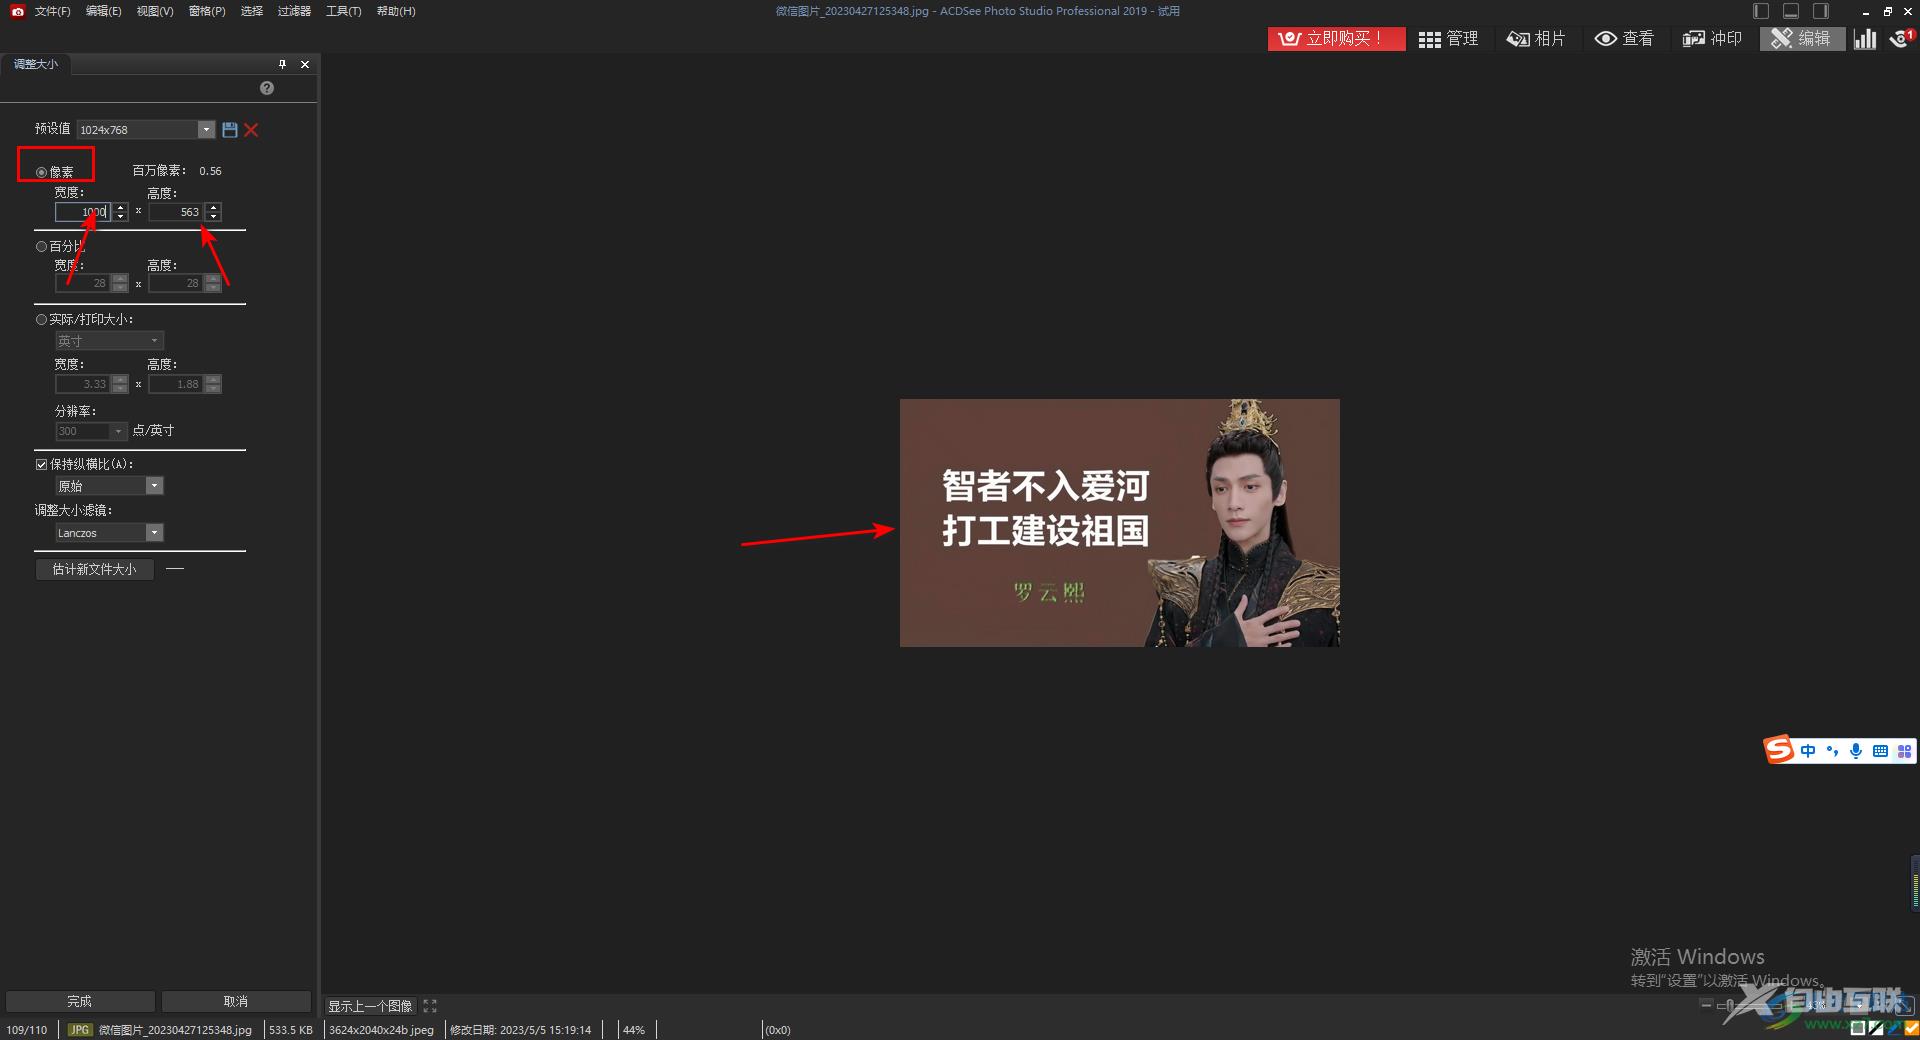1920x1040 pixels.
Task: Click the 立即购买 buy now button
Action: click(x=1336, y=38)
